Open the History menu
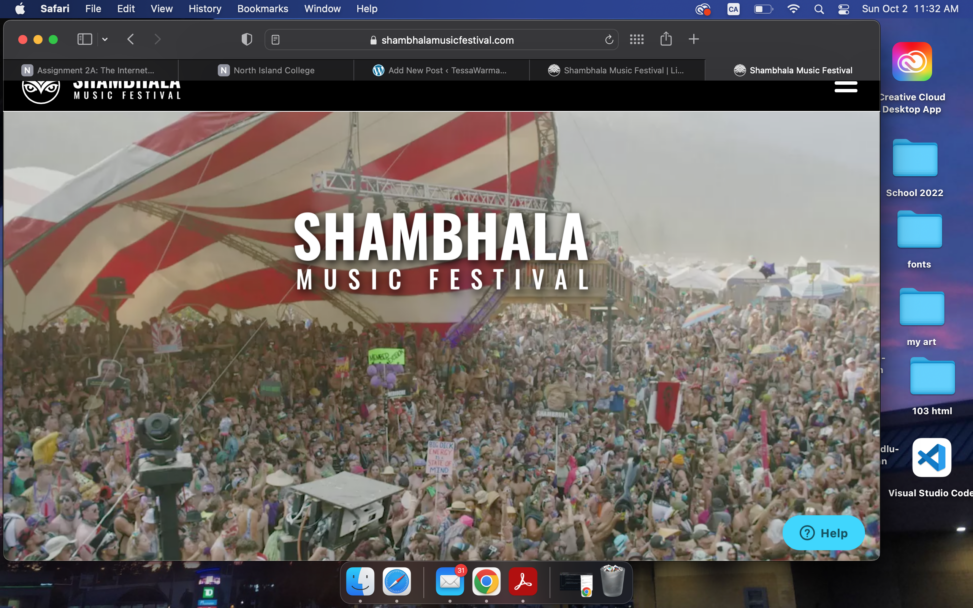This screenshot has width=973, height=608. 205,9
